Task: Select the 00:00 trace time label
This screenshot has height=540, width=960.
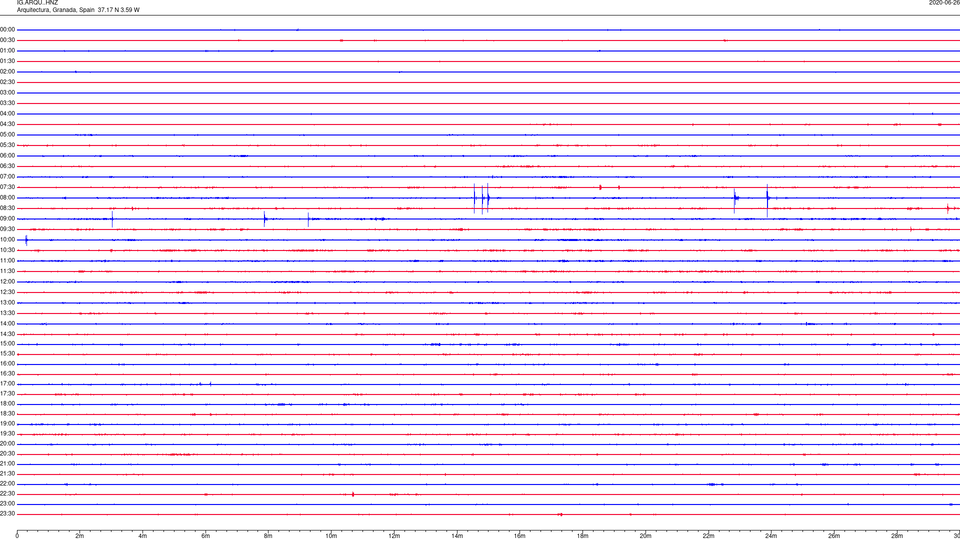Action: 7,30
